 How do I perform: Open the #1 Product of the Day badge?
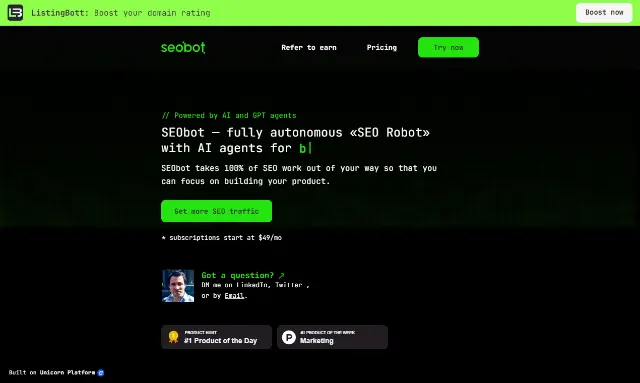216,337
